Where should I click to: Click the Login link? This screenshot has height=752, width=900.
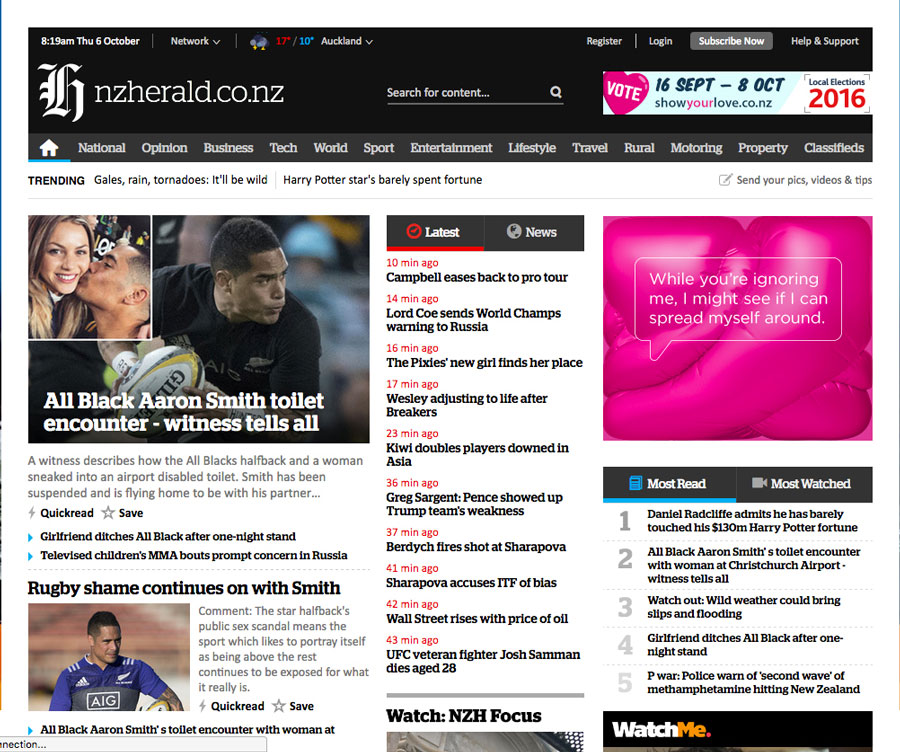pyautogui.click(x=661, y=41)
